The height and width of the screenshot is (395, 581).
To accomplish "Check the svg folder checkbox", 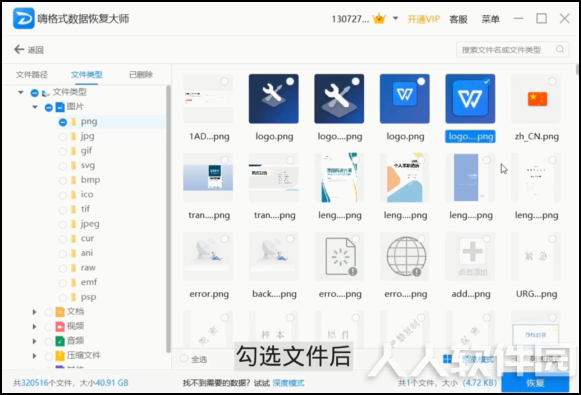I will click(63, 166).
